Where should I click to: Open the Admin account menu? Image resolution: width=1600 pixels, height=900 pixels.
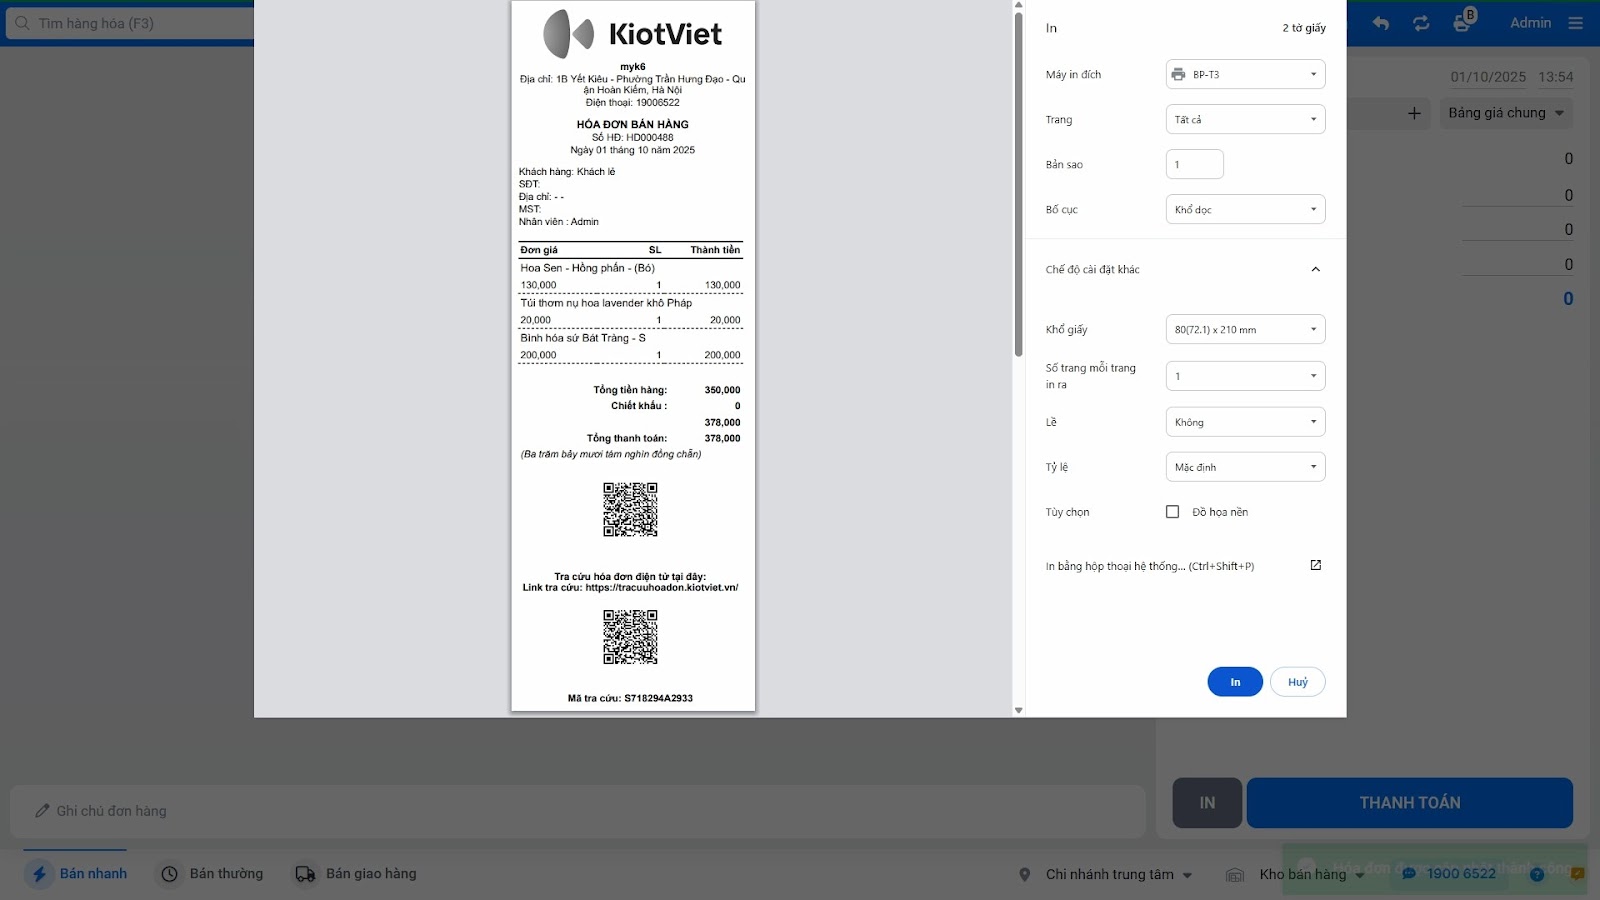1530,23
